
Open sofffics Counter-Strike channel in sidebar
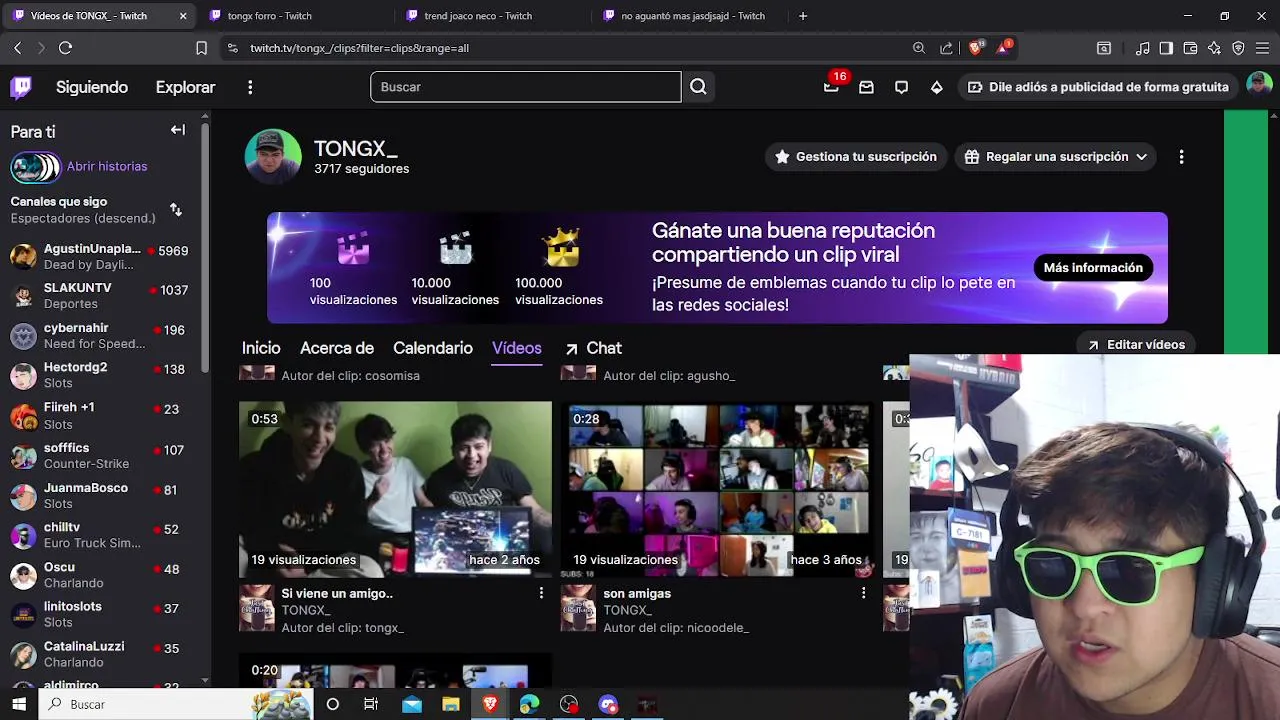tap(100, 456)
